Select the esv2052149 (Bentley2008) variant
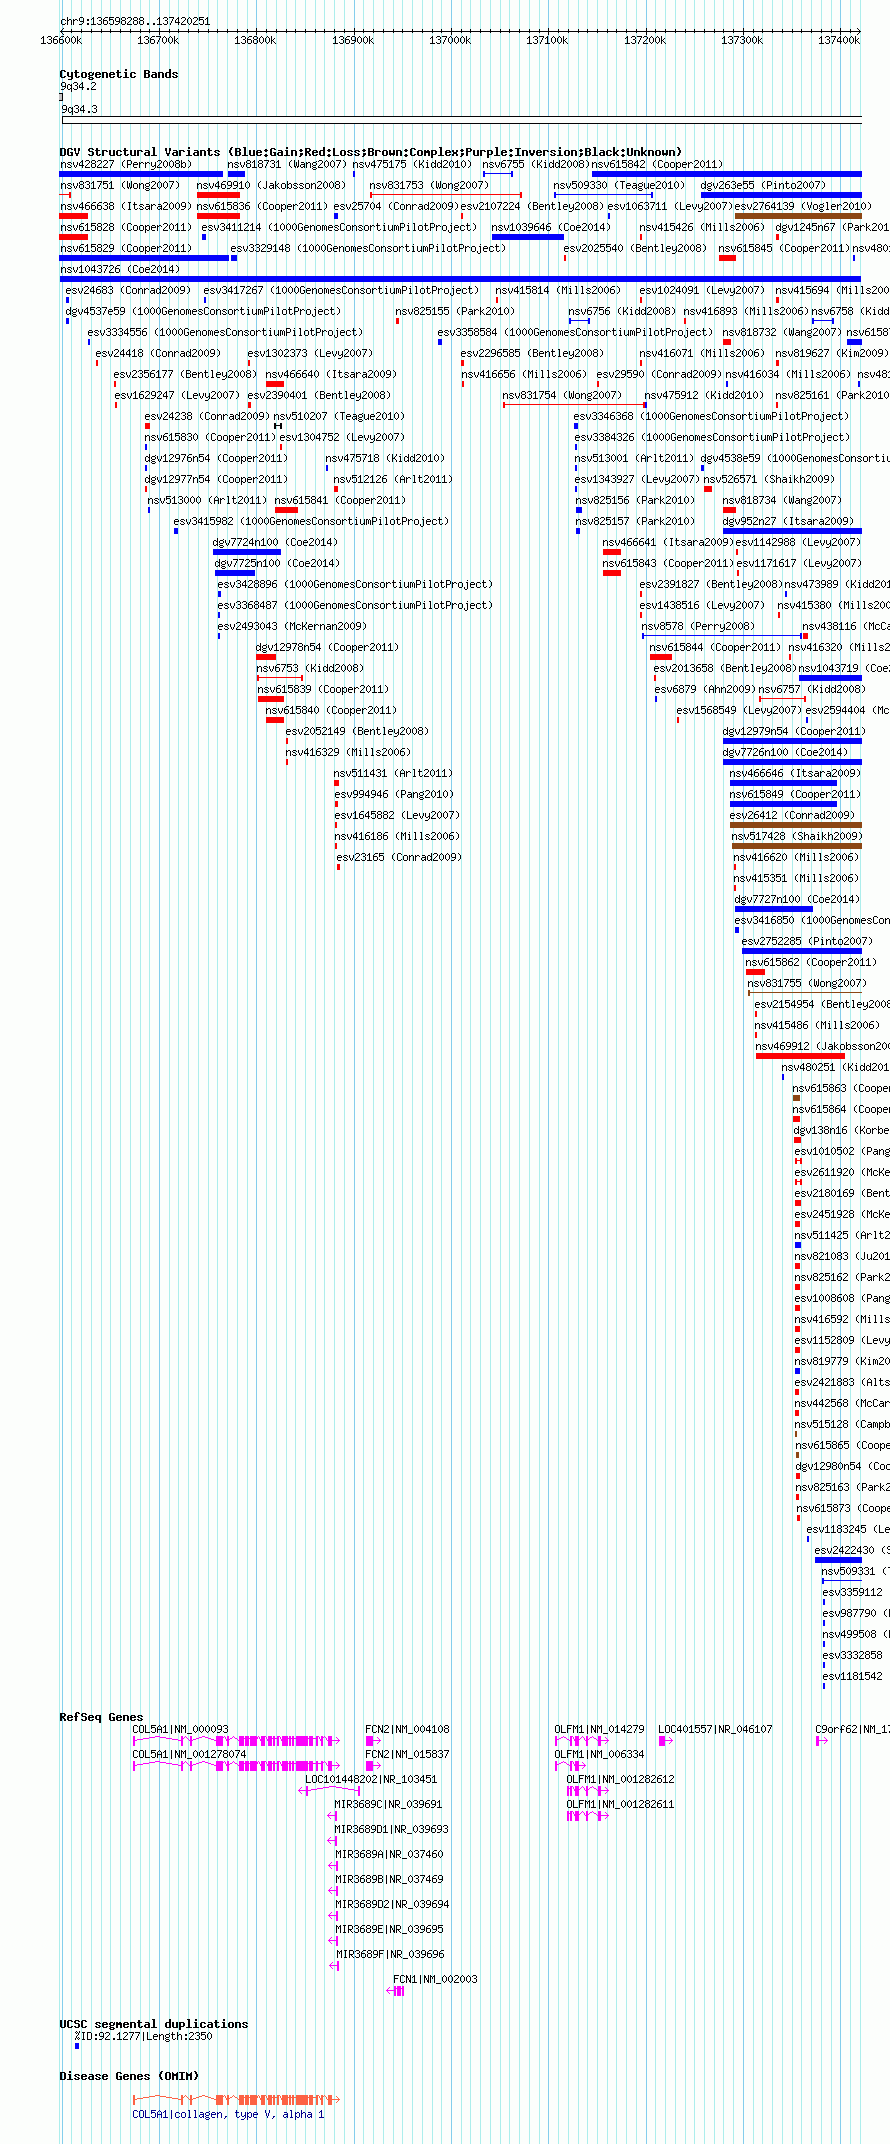 coord(357,731)
